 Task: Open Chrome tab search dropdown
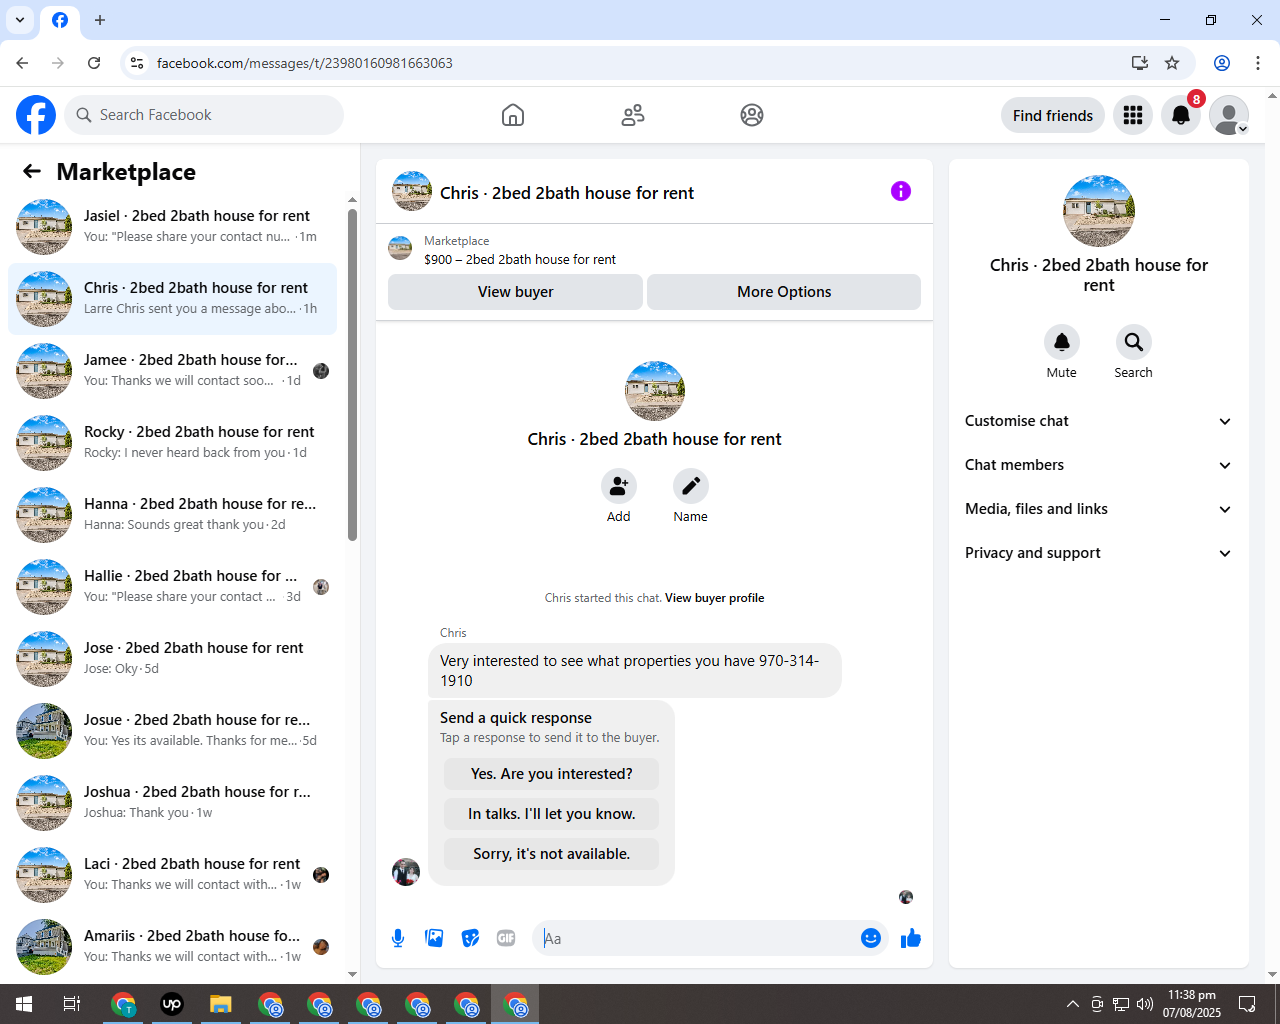(x=20, y=20)
